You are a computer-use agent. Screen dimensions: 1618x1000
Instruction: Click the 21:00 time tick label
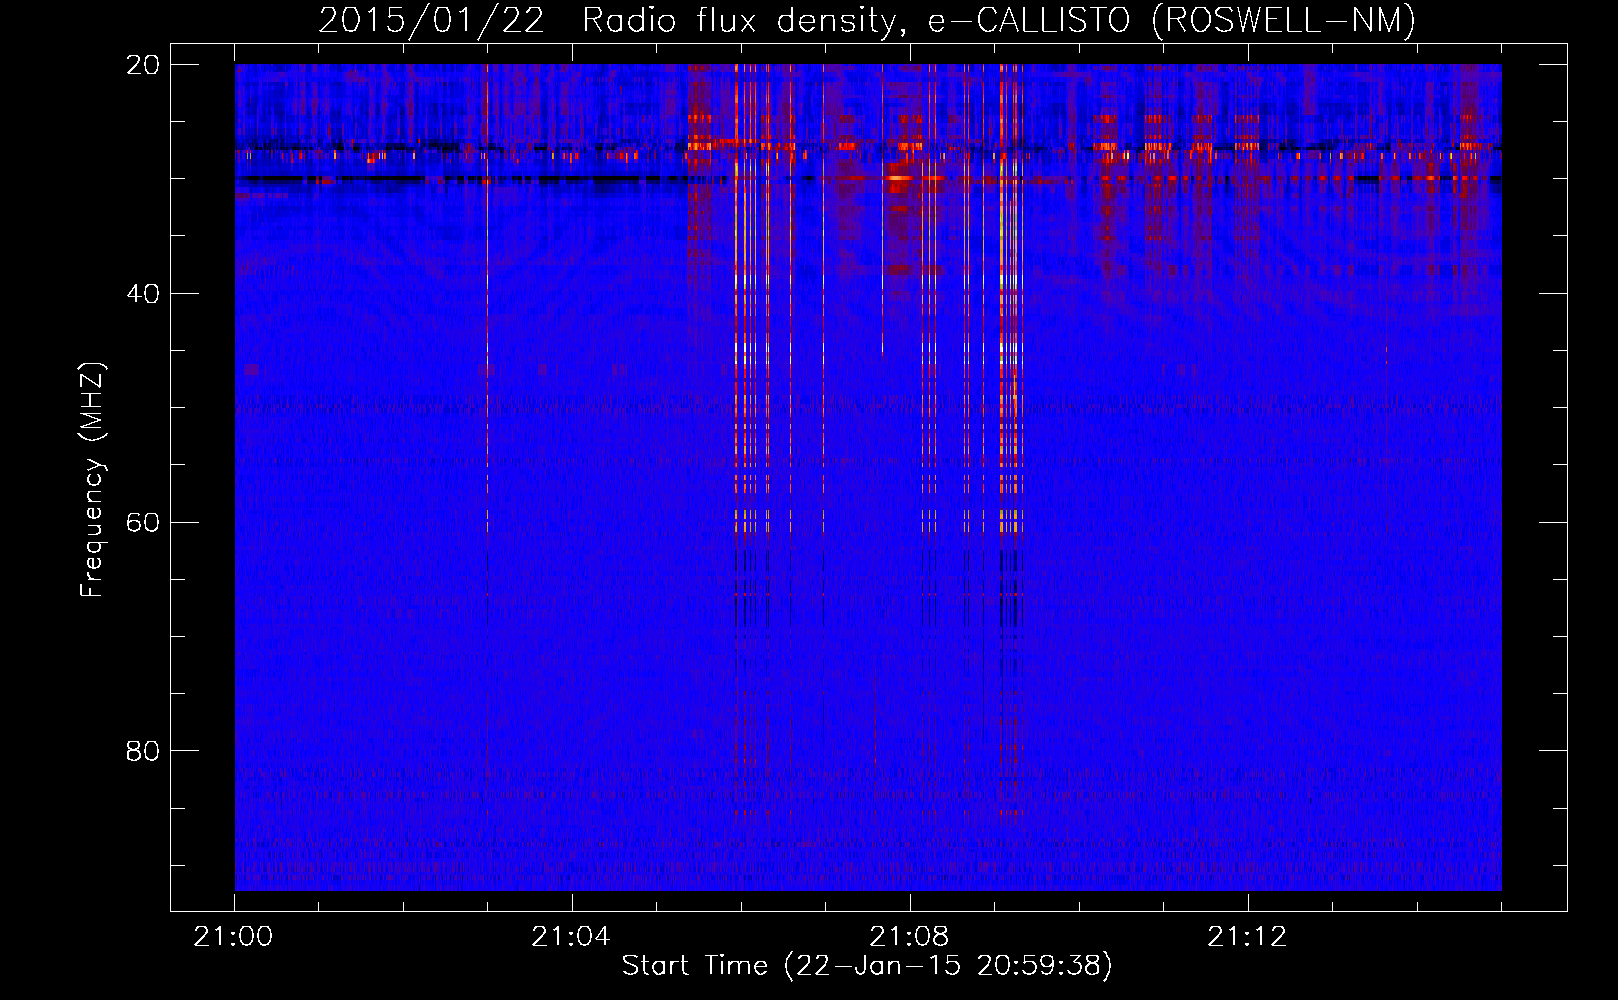(x=233, y=937)
